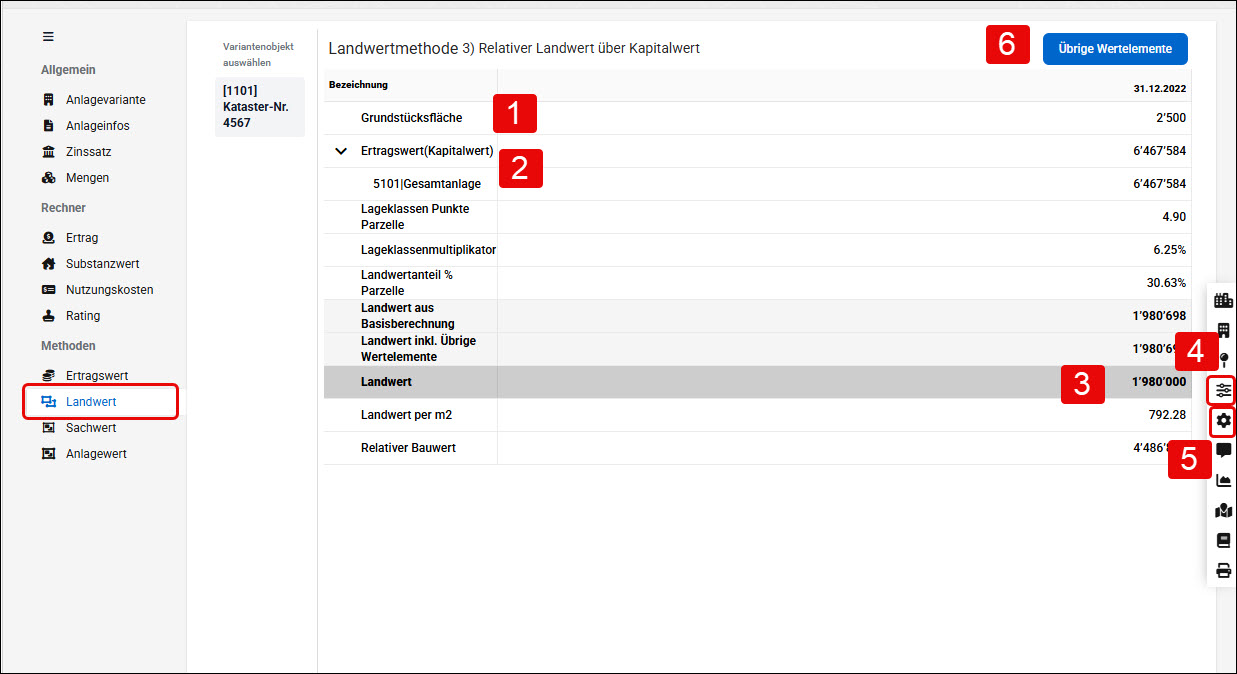Open the sliders settings icon in right toolbar
Screen dimensions: 1237x674
point(1223,390)
